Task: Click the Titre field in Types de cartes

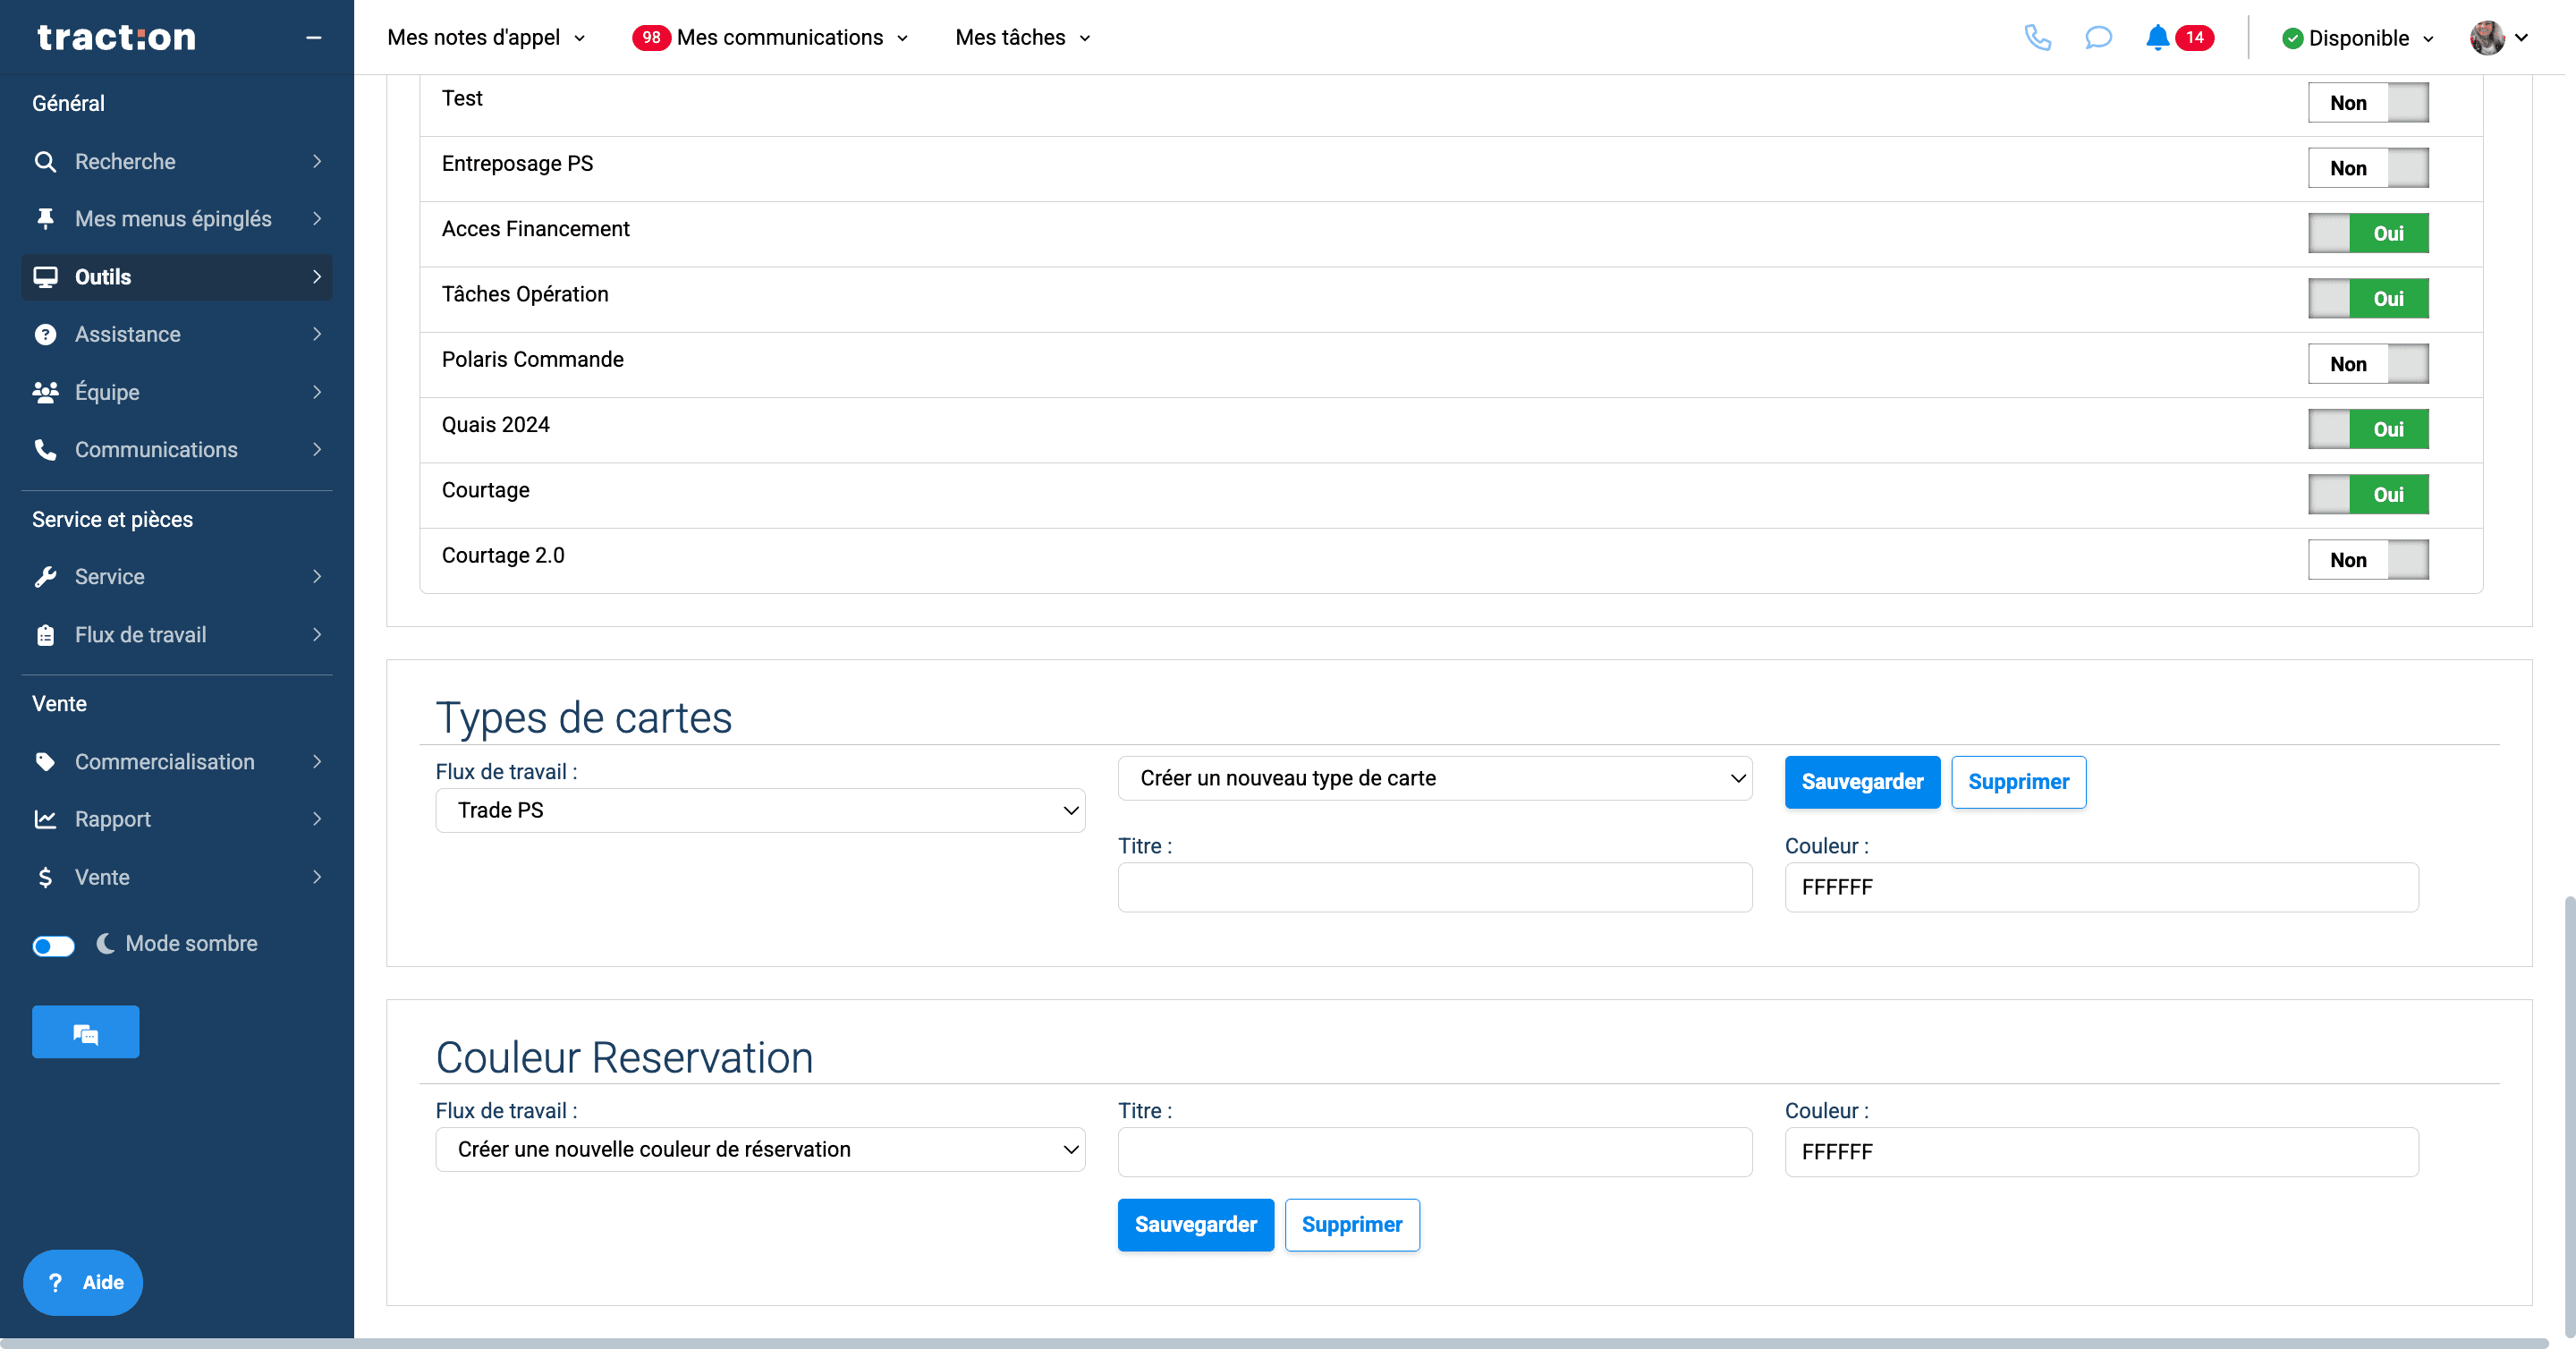Action: [x=1434, y=887]
